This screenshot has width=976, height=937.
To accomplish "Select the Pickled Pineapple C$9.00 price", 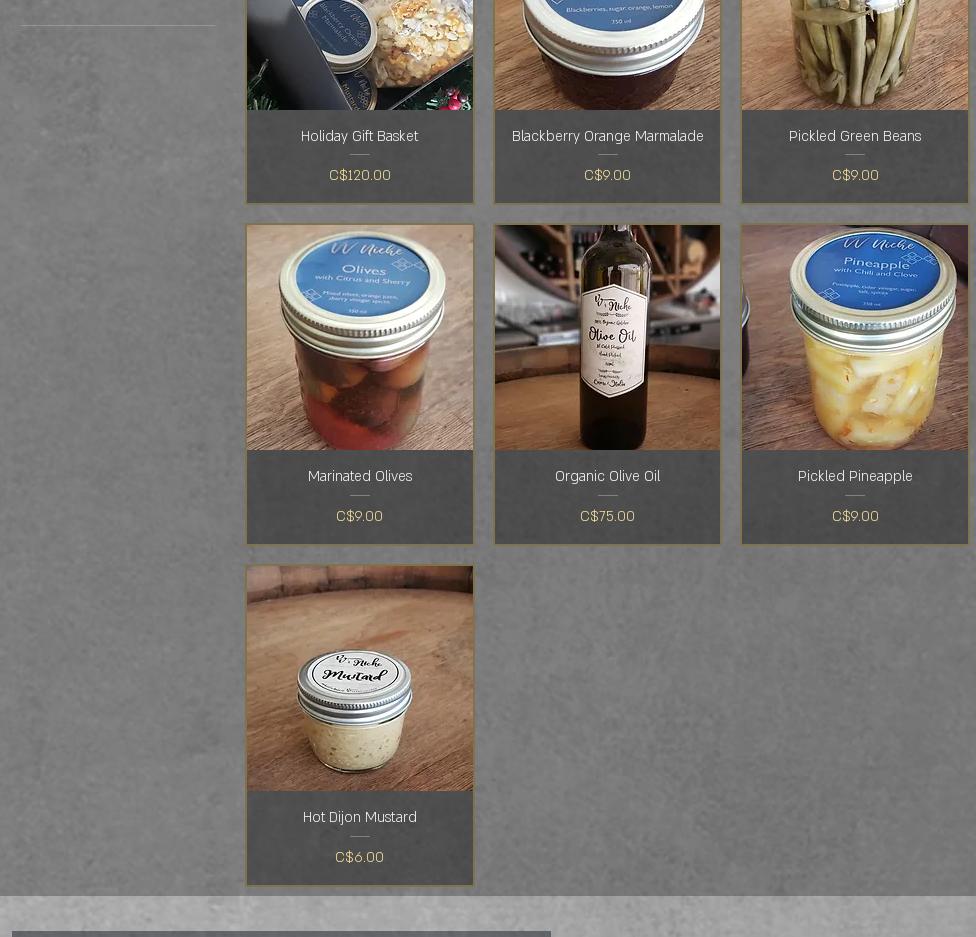I will (x=855, y=516).
